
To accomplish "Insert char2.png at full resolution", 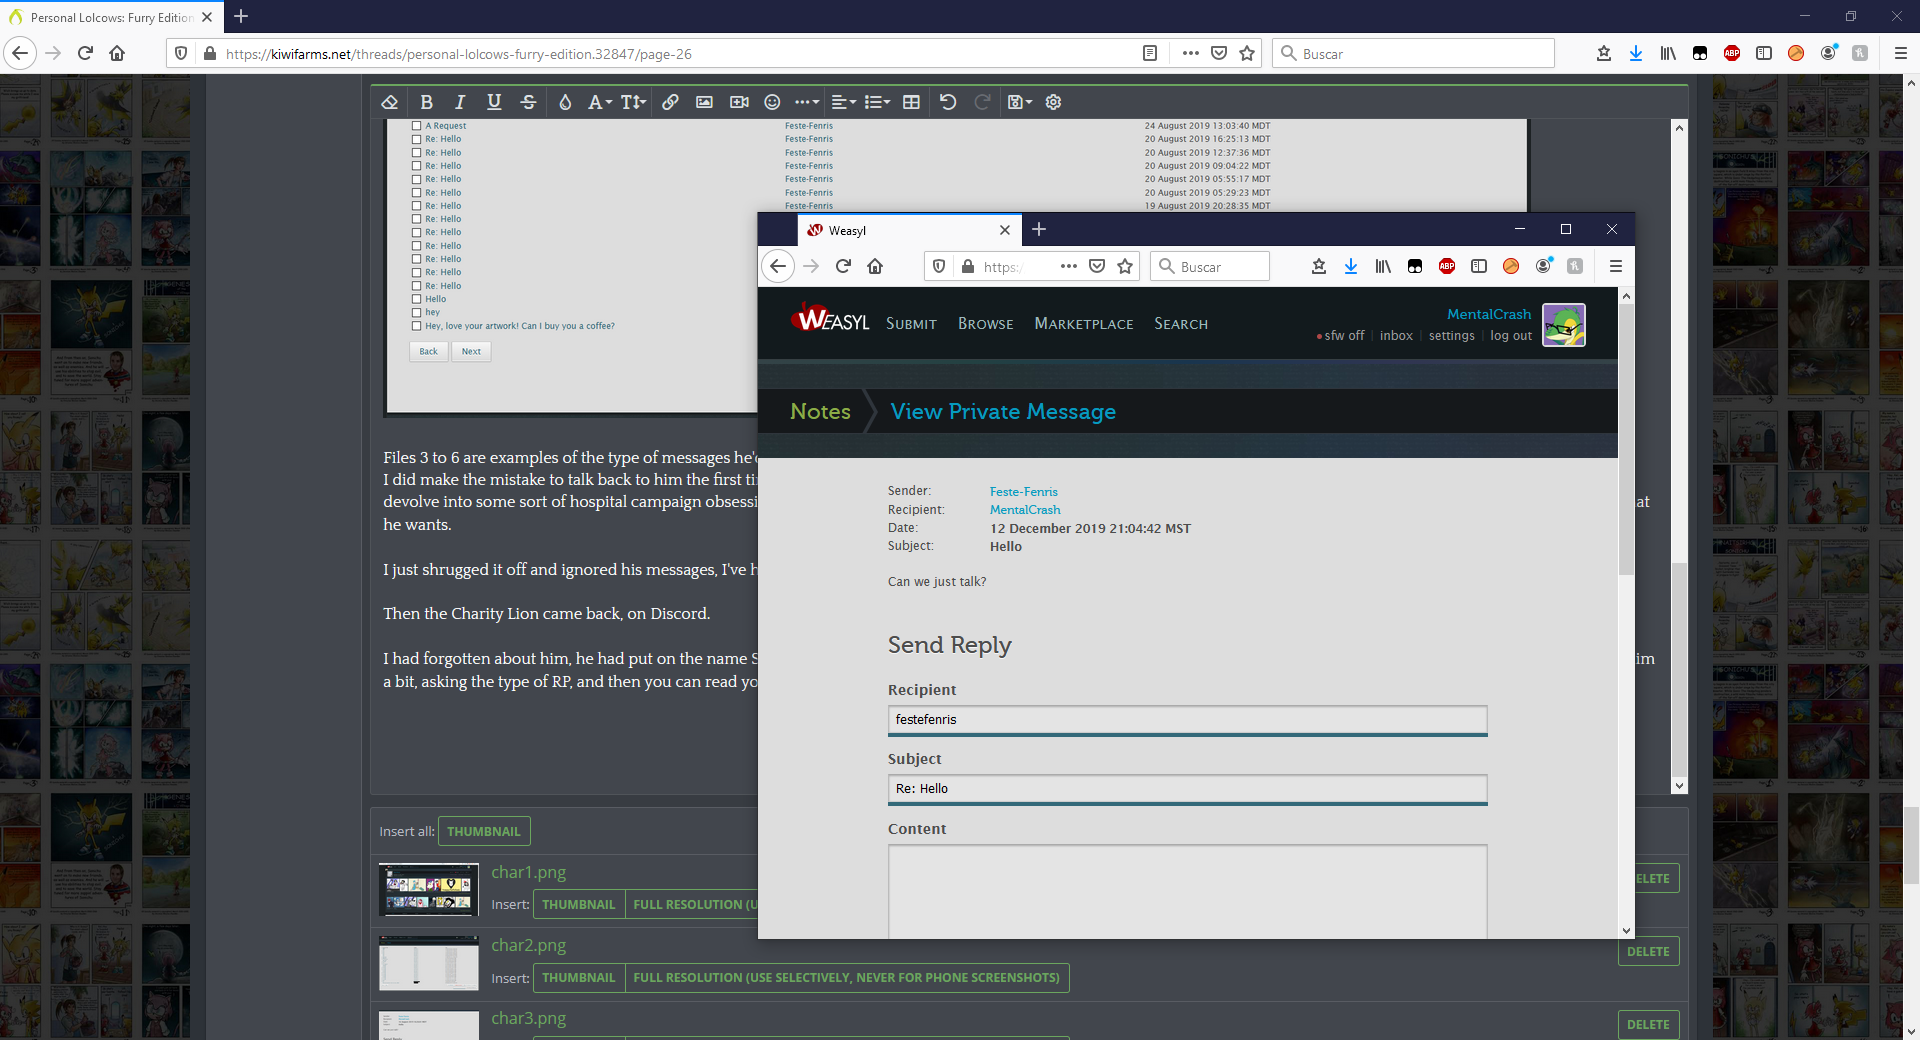I will pos(846,977).
